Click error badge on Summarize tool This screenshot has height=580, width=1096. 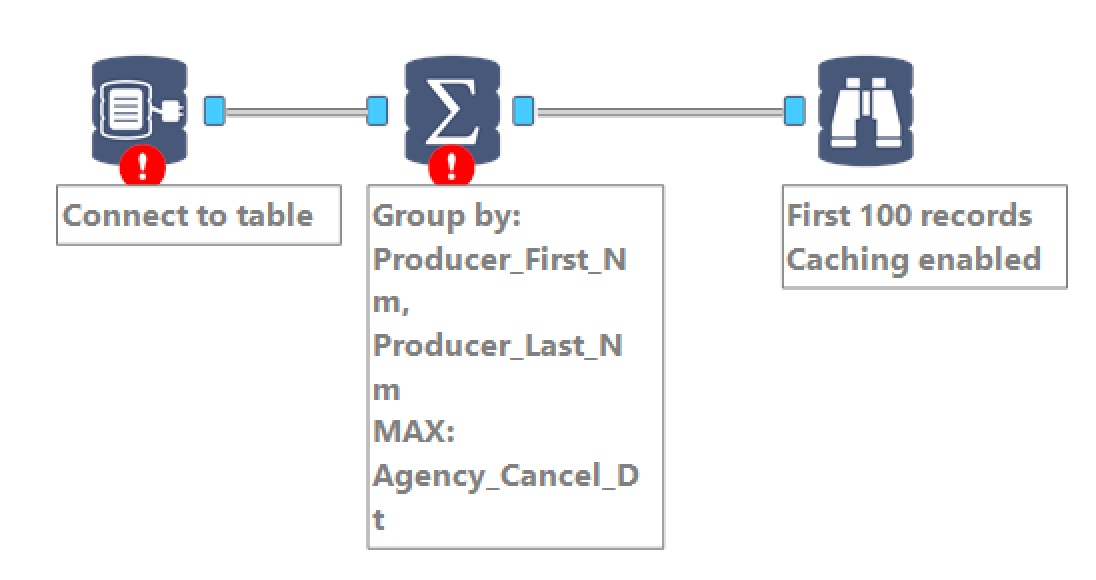pos(451,166)
